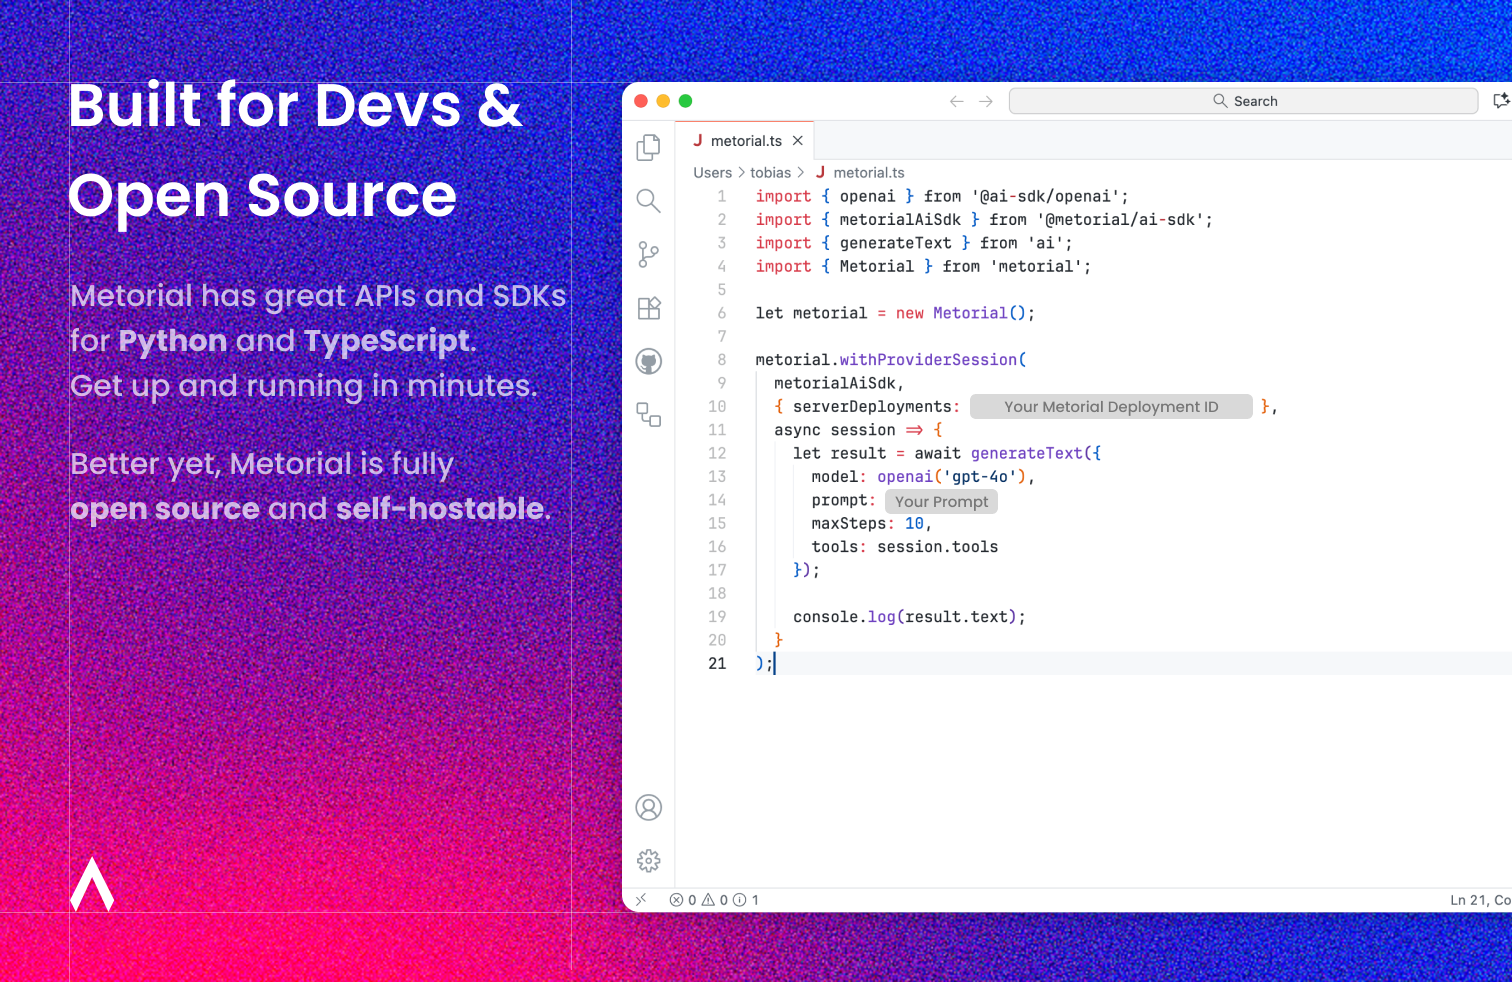Click async session on line 11
The image size is (1512, 982).
click(835, 431)
